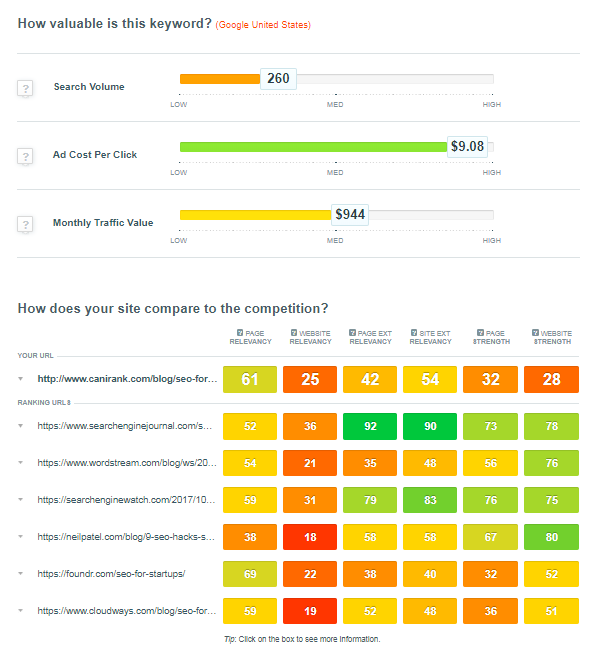Click the Google United States label
This screenshot has width=607, height=664.
pos(263,25)
